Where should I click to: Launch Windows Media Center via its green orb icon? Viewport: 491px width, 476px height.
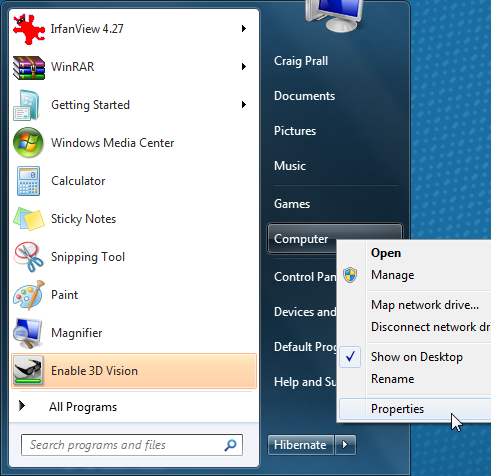click(x=28, y=143)
